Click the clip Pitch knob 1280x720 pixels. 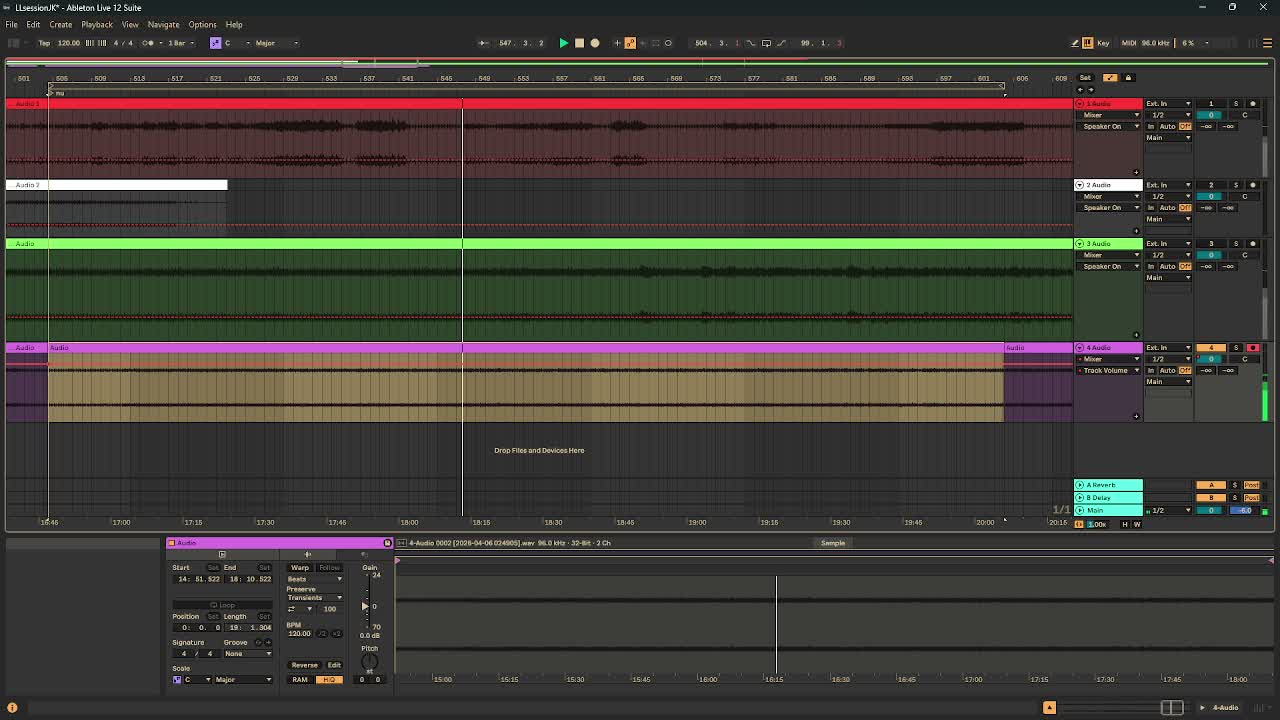point(369,661)
